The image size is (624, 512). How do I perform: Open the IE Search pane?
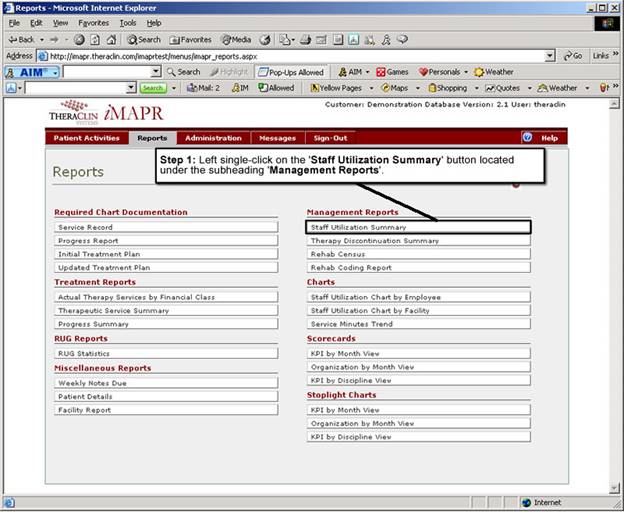pyautogui.click(x=144, y=39)
